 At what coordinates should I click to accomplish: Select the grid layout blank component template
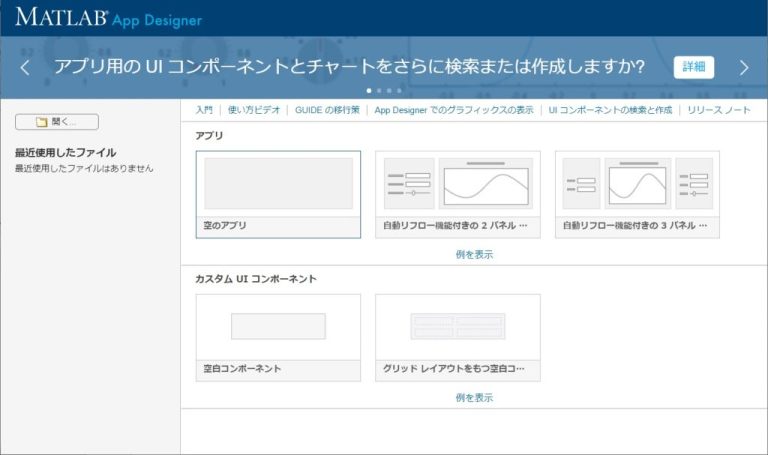[457, 328]
